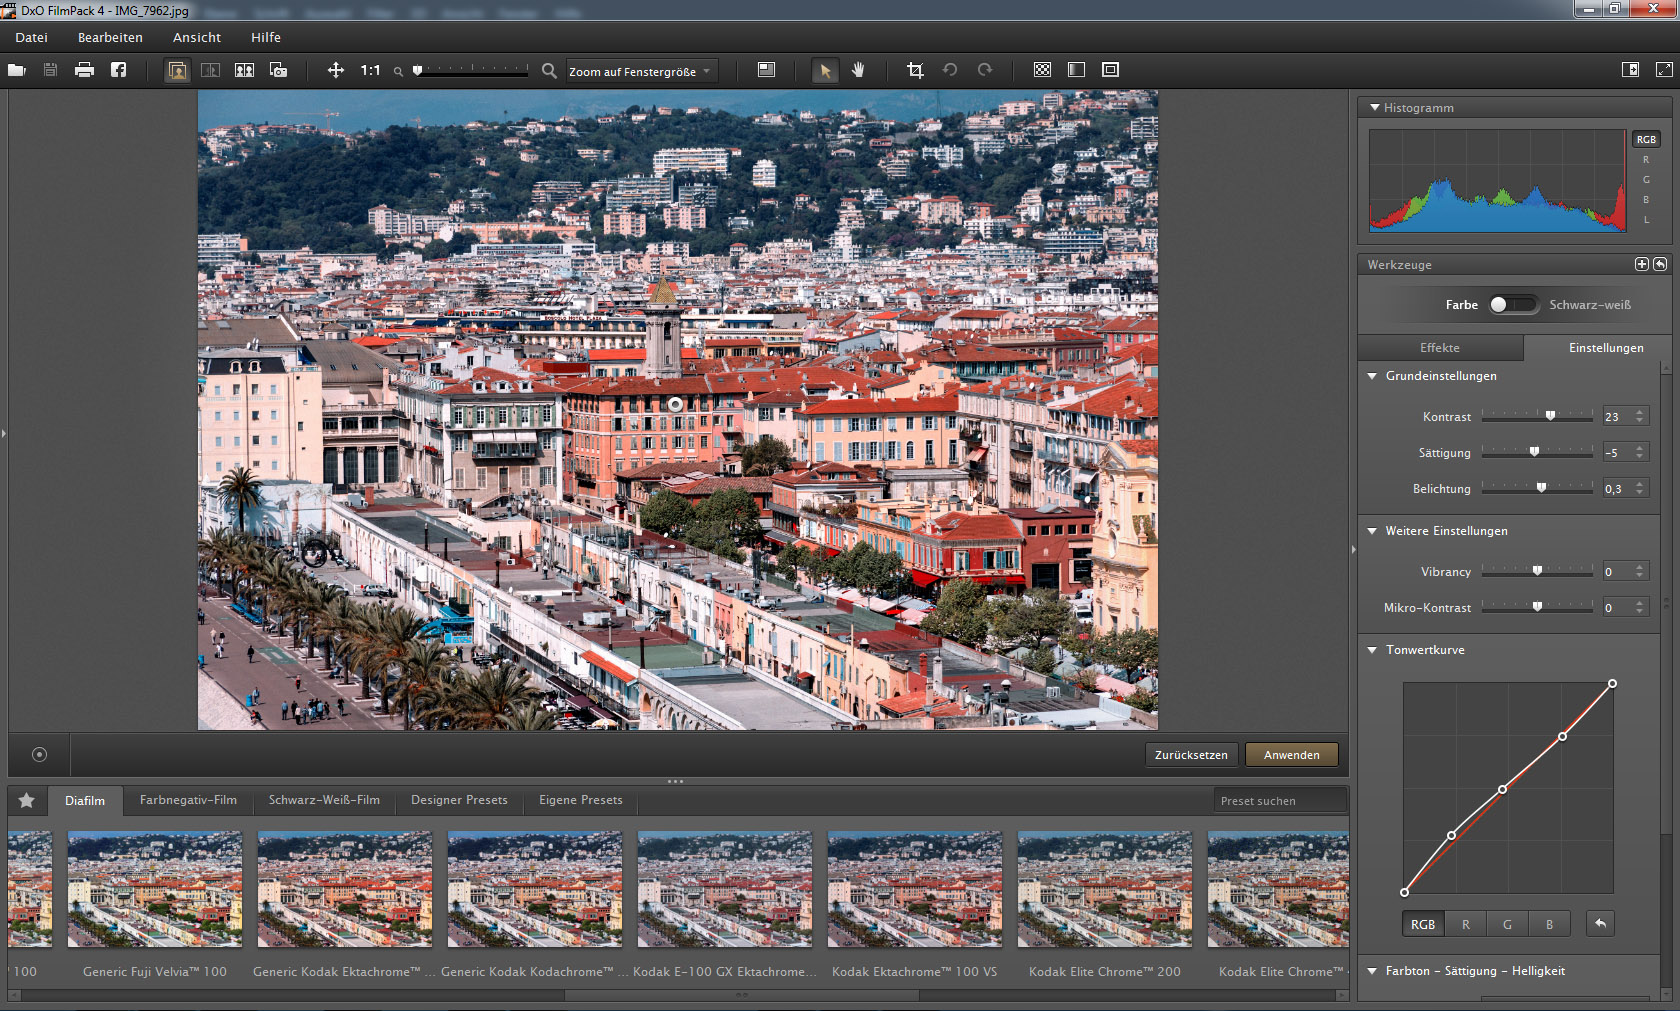Collapse the Tonwertkurve section
This screenshot has height=1011, width=1680.
(1373, 650)
